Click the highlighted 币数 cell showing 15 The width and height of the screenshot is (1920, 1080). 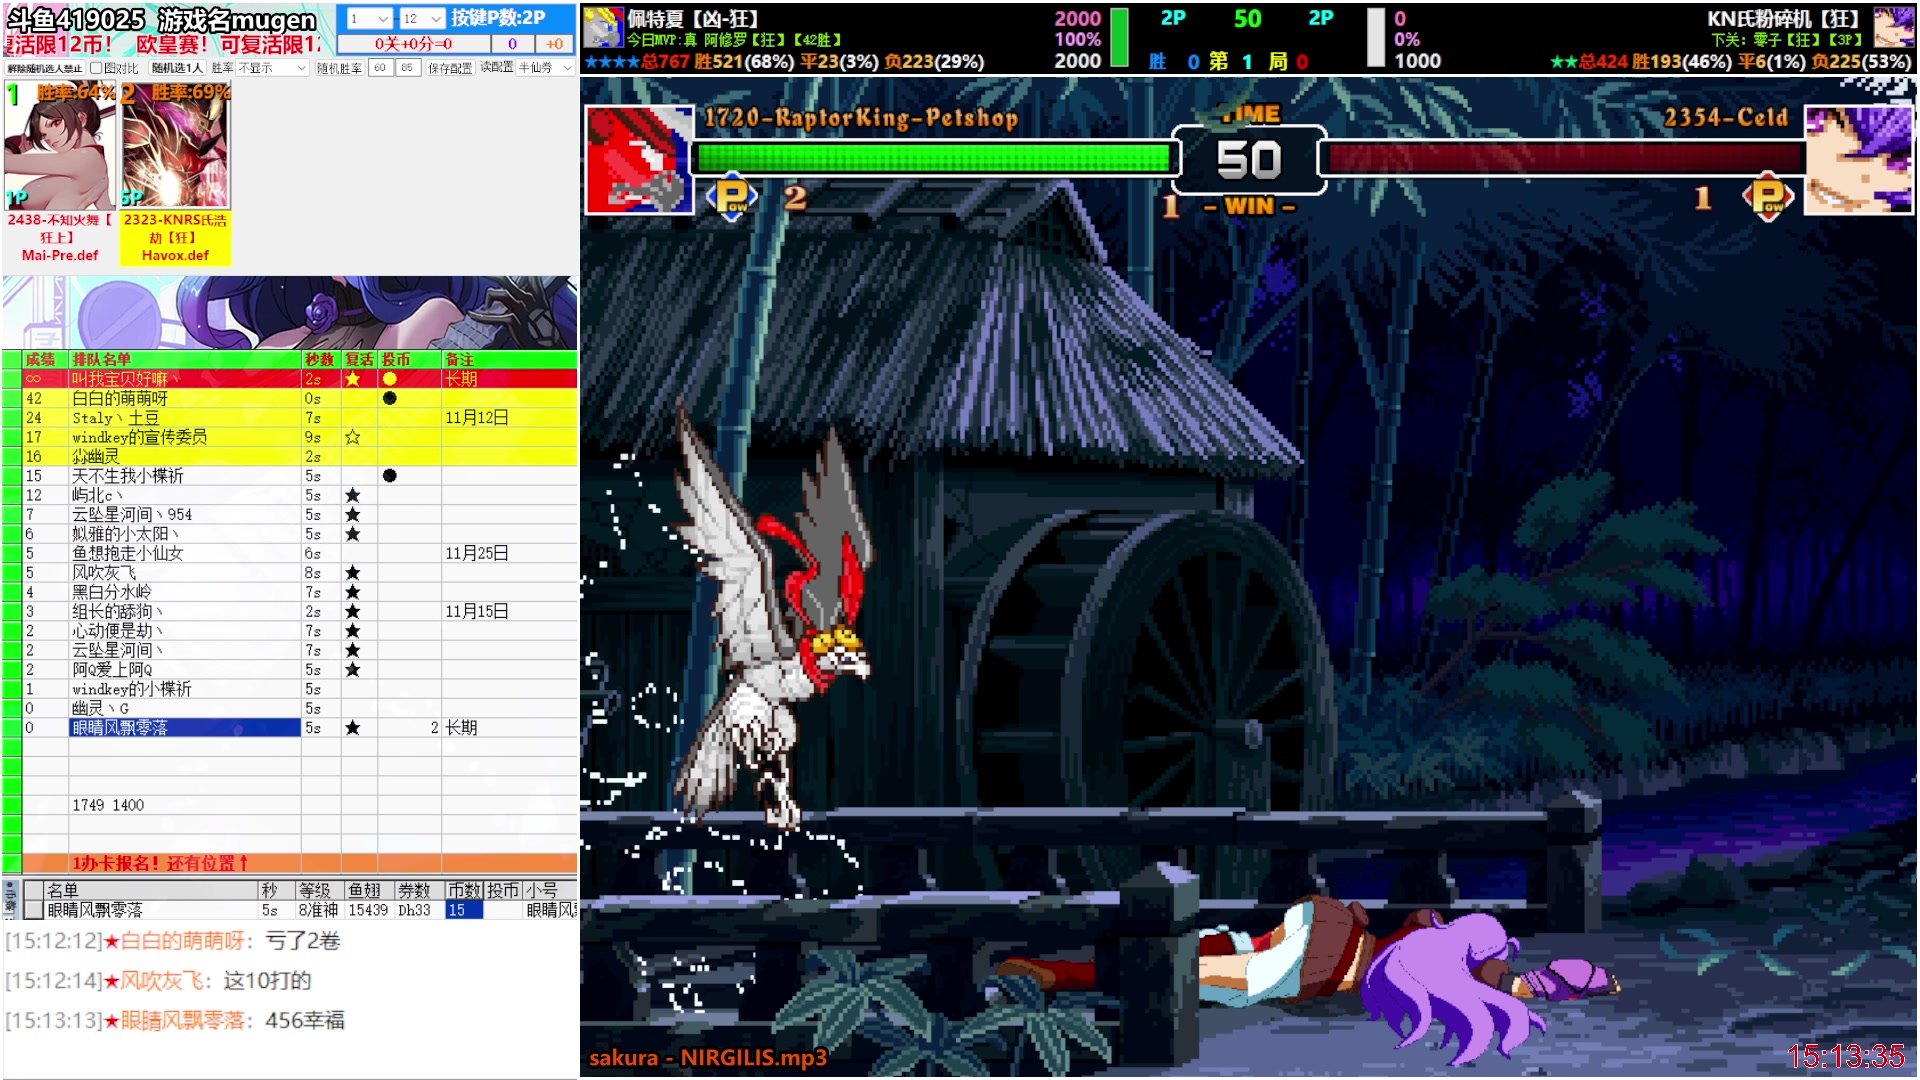coord(463,910)
